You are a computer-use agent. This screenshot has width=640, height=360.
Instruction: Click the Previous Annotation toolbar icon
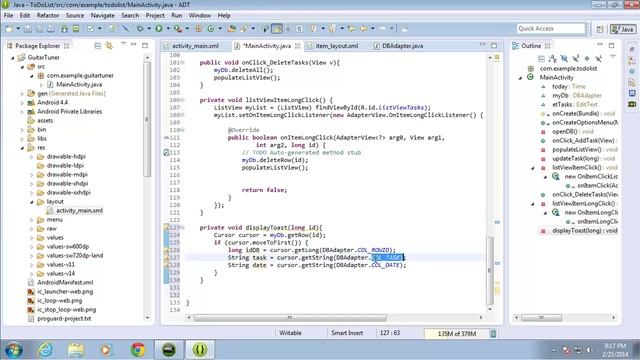coord(332,29)
